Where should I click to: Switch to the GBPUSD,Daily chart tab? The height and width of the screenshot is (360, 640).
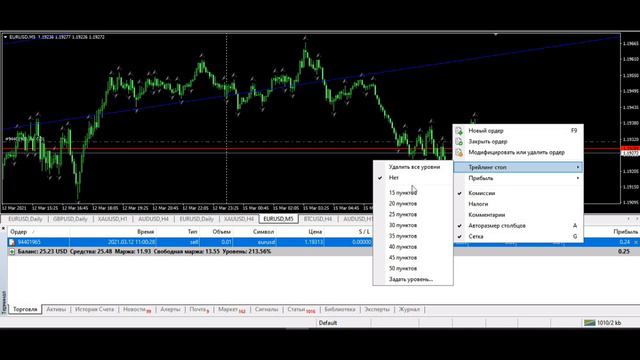click(70, 219)
